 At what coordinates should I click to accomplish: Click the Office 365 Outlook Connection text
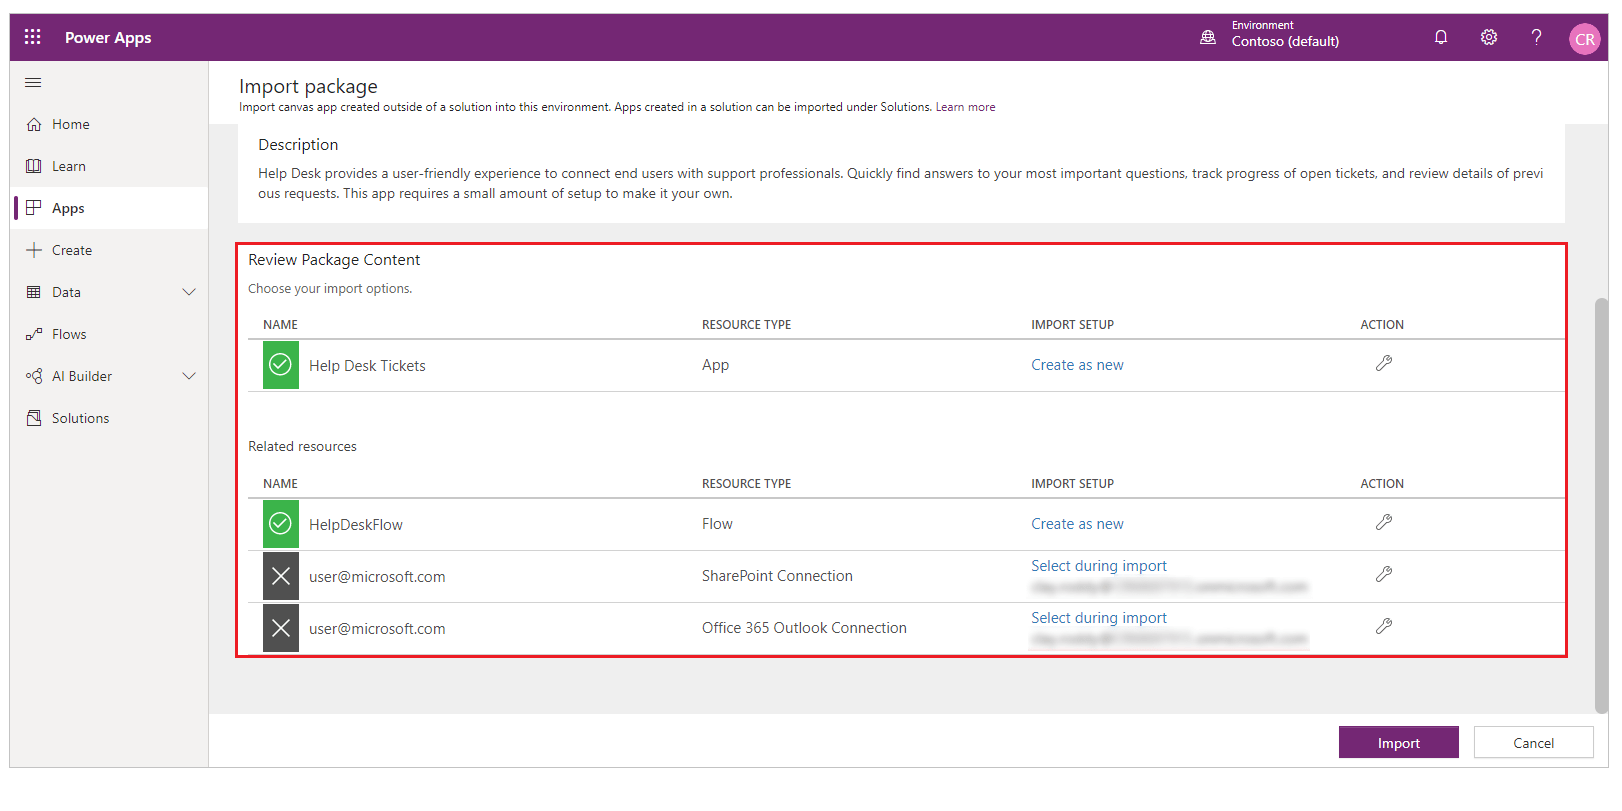point(804,628)
